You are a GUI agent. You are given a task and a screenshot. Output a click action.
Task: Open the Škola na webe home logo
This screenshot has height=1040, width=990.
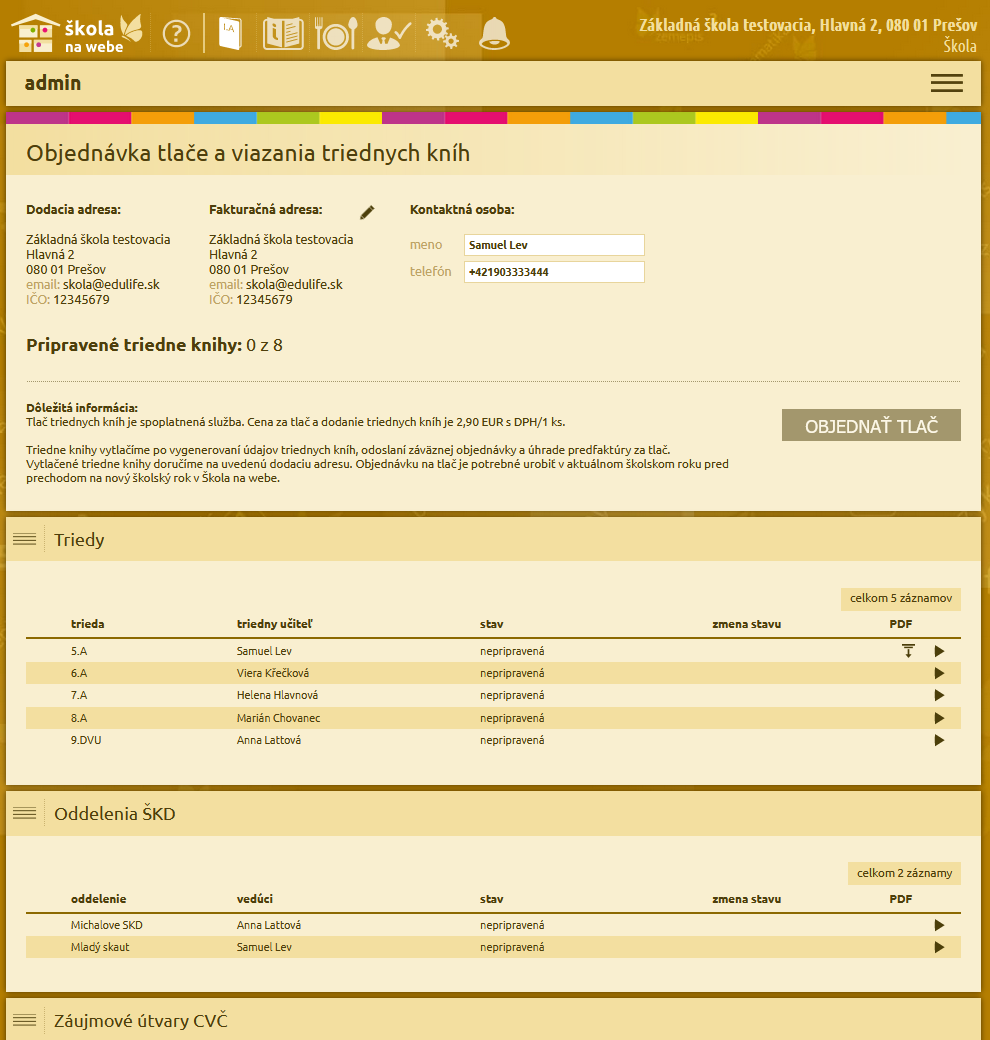76,33
